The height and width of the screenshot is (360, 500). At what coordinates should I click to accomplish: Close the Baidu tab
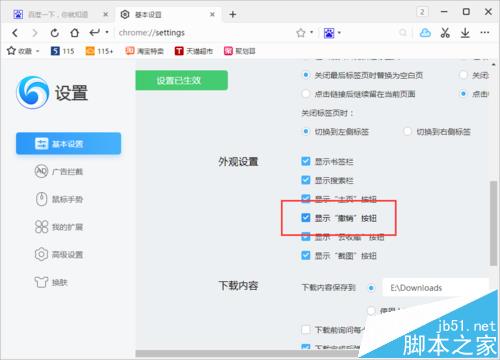point(106,14)
